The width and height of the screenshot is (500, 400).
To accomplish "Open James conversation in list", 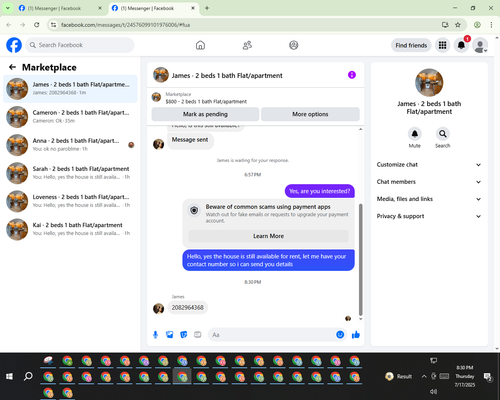I will [70, 89].
